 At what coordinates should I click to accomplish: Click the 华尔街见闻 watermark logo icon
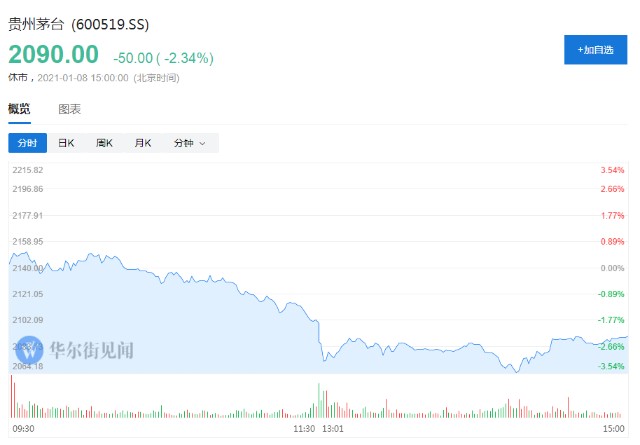[29, 350]
